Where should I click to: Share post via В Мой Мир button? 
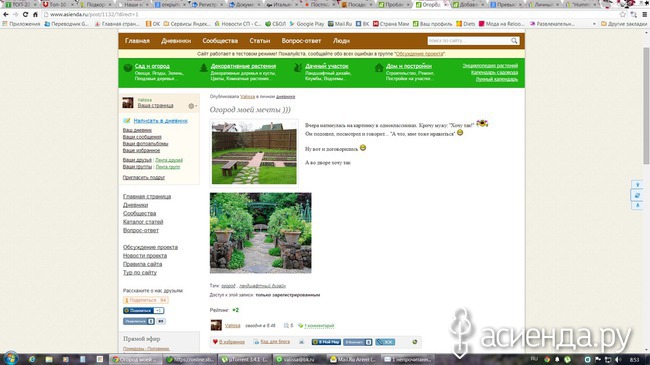326,342
